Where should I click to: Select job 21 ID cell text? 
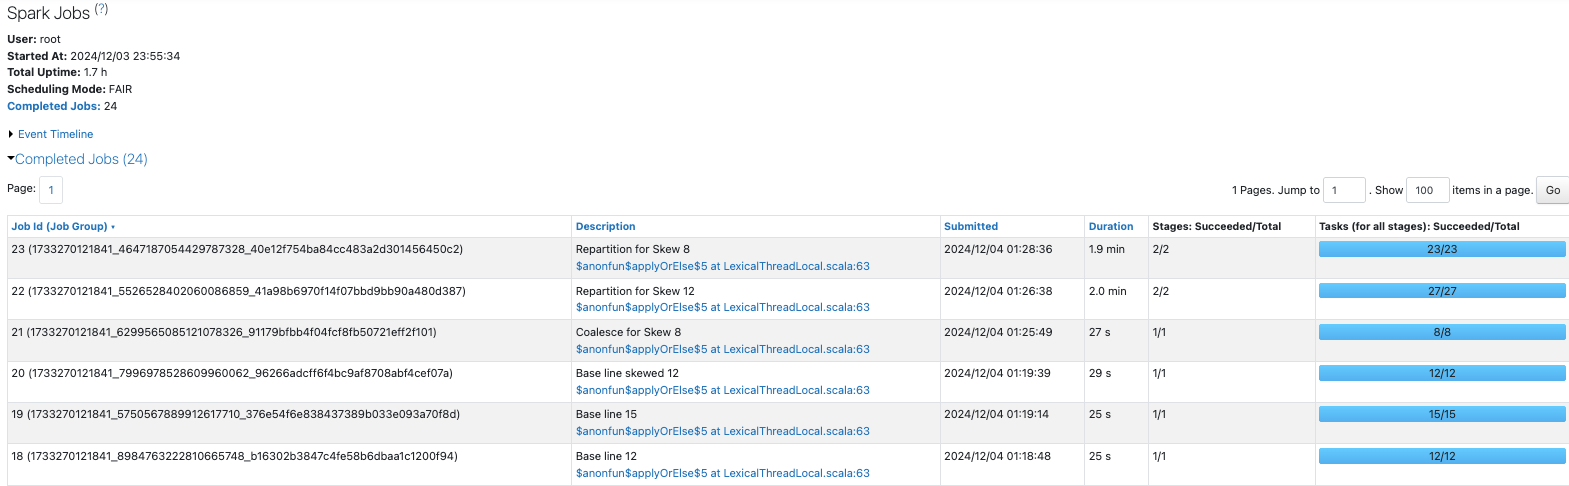pos(224,332)
